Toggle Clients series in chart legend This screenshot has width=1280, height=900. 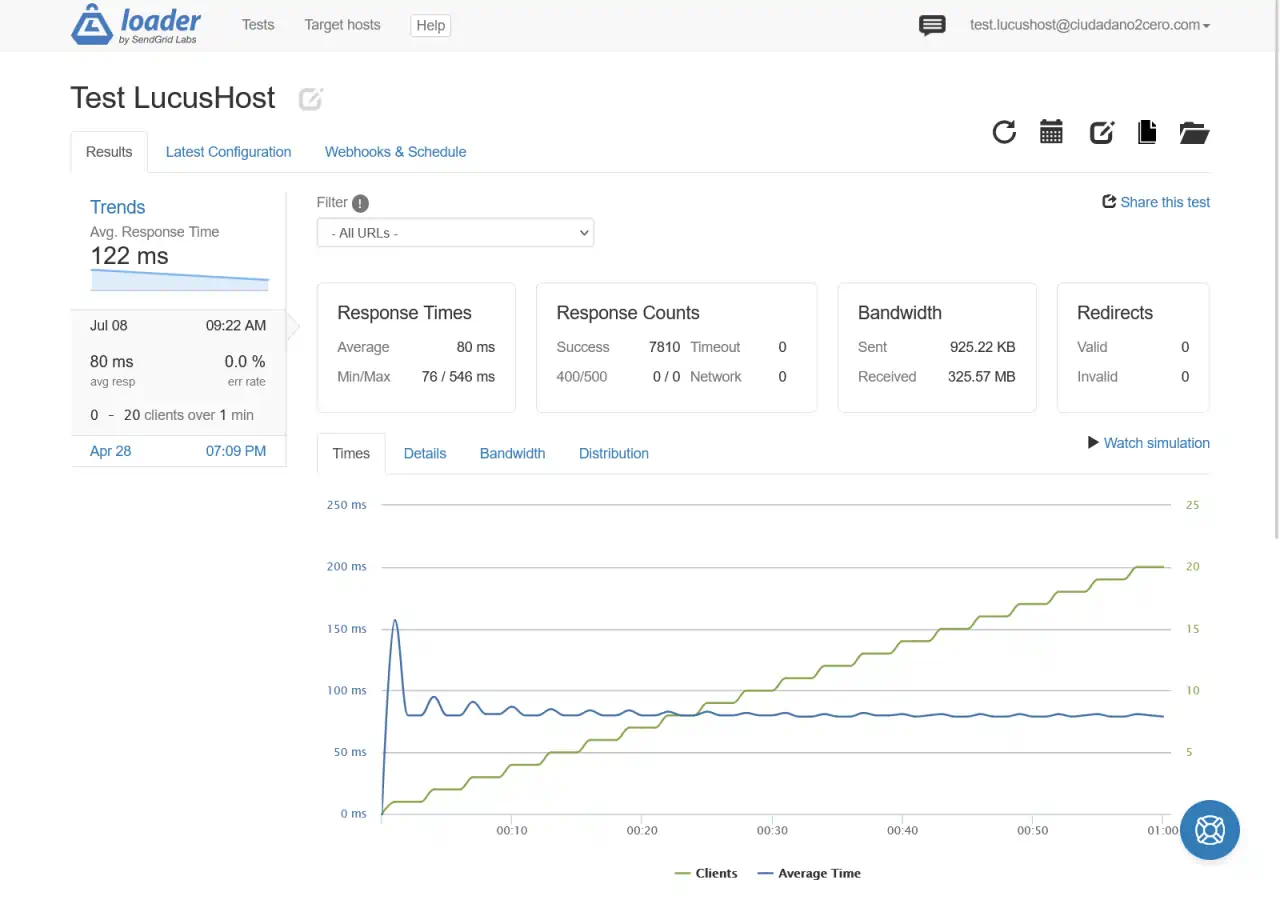tap(706, 873)
